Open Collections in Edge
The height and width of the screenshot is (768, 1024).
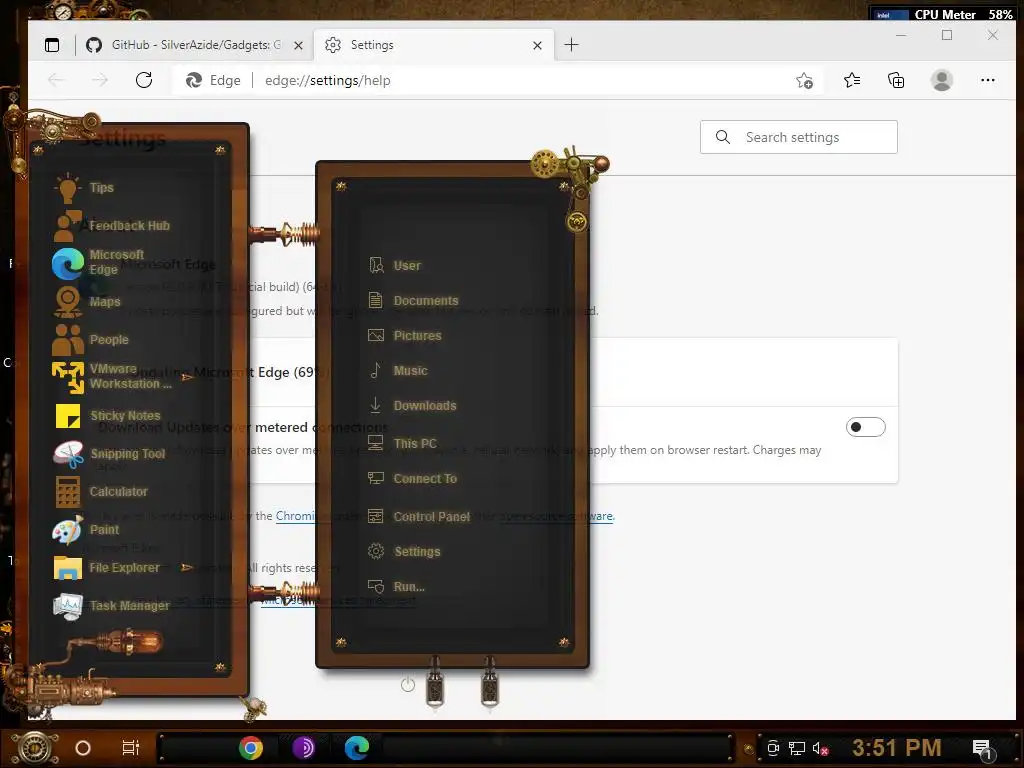[896, 80]
